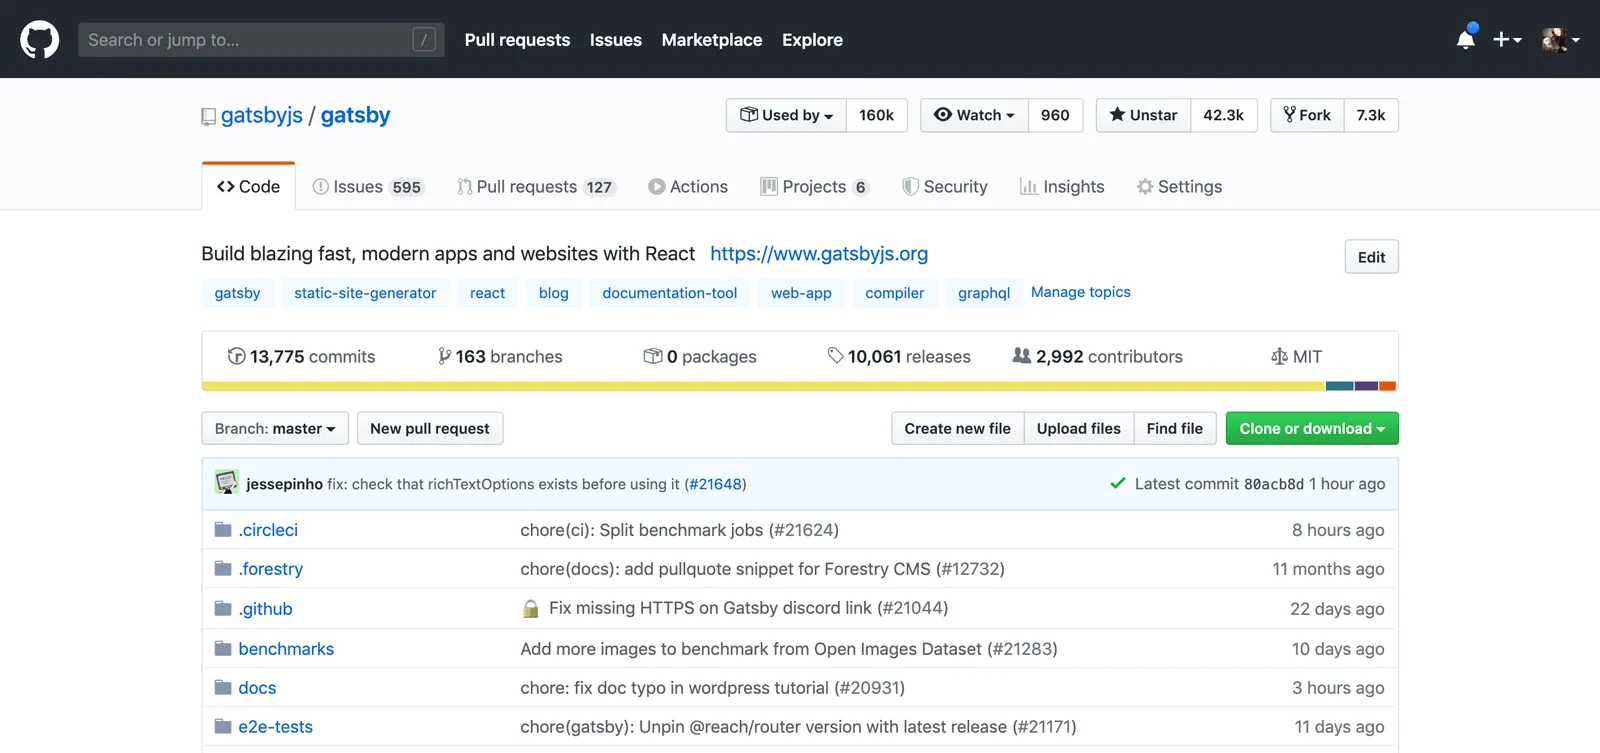Click the 7.3k fork count
The width and height of the screenshot is (1600, 753).
[x=1371, y=115]
